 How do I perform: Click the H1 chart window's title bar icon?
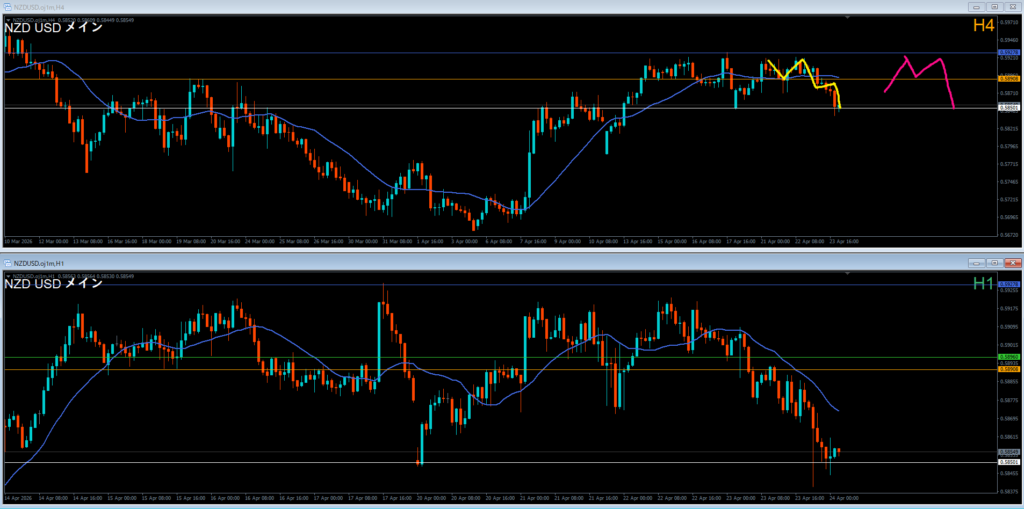click(x=7, y=263)
